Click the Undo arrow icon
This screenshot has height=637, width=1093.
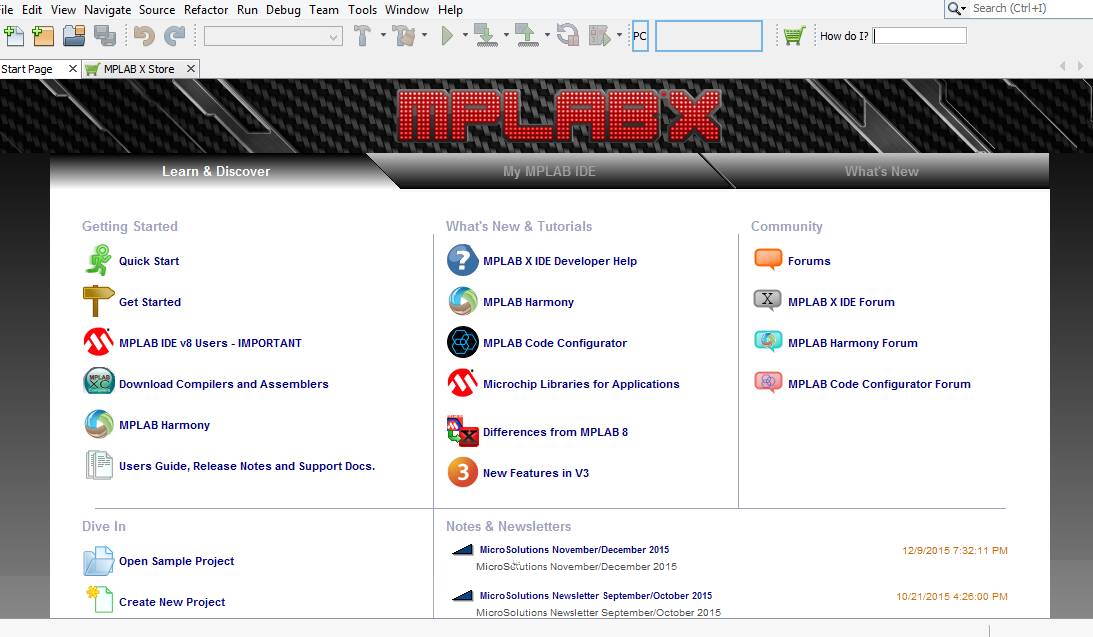(144, 36)
